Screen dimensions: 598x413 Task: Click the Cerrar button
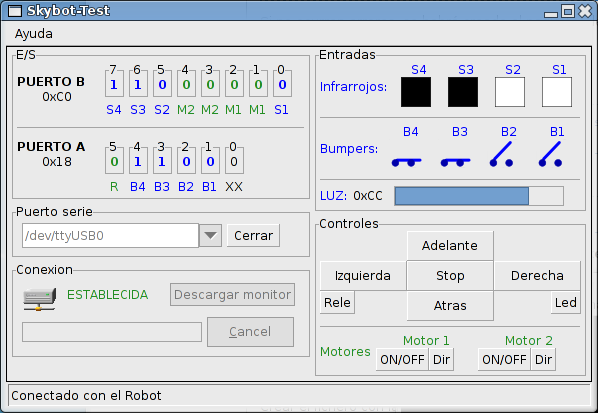click(x=253, y=236)
